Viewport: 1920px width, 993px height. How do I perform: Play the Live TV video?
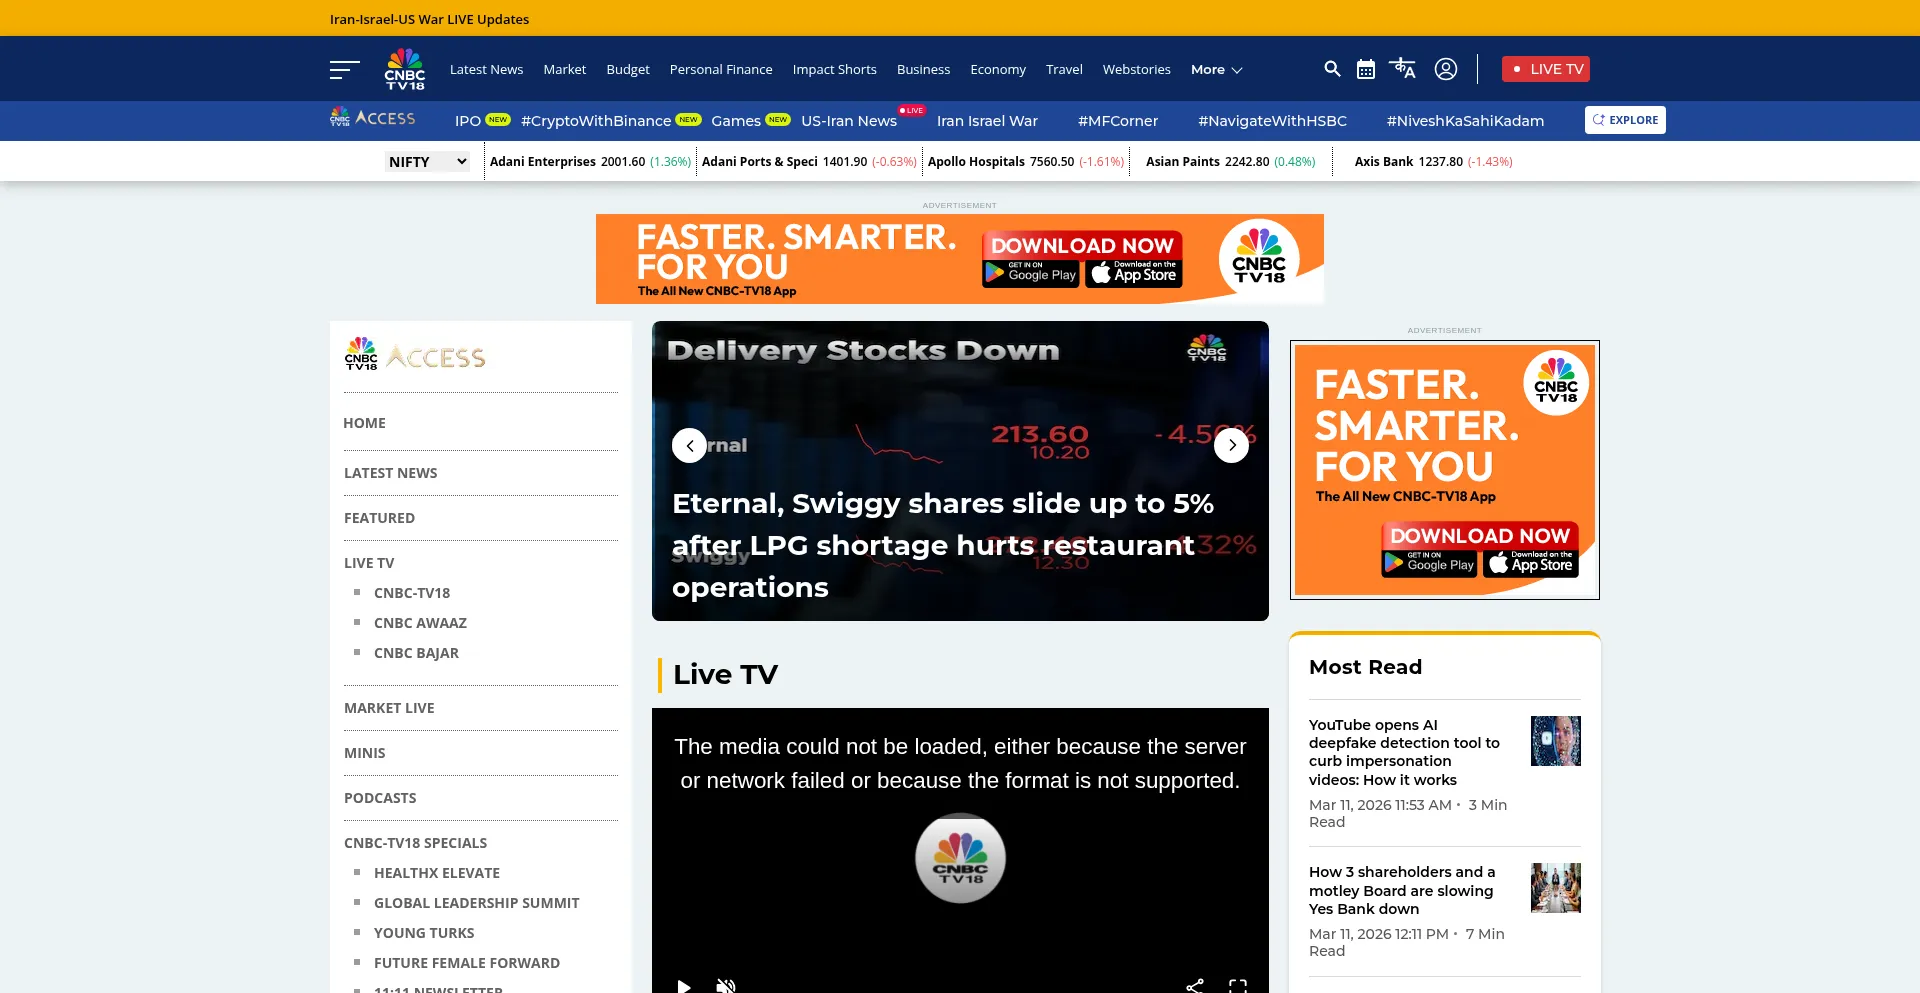[684, 985]
